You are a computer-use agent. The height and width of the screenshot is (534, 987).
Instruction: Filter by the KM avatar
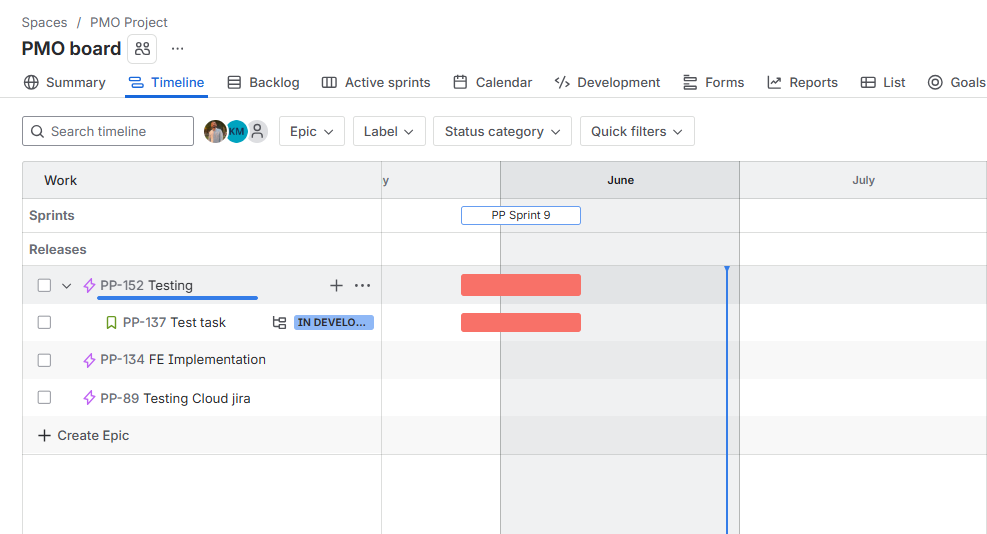[236, 131]
